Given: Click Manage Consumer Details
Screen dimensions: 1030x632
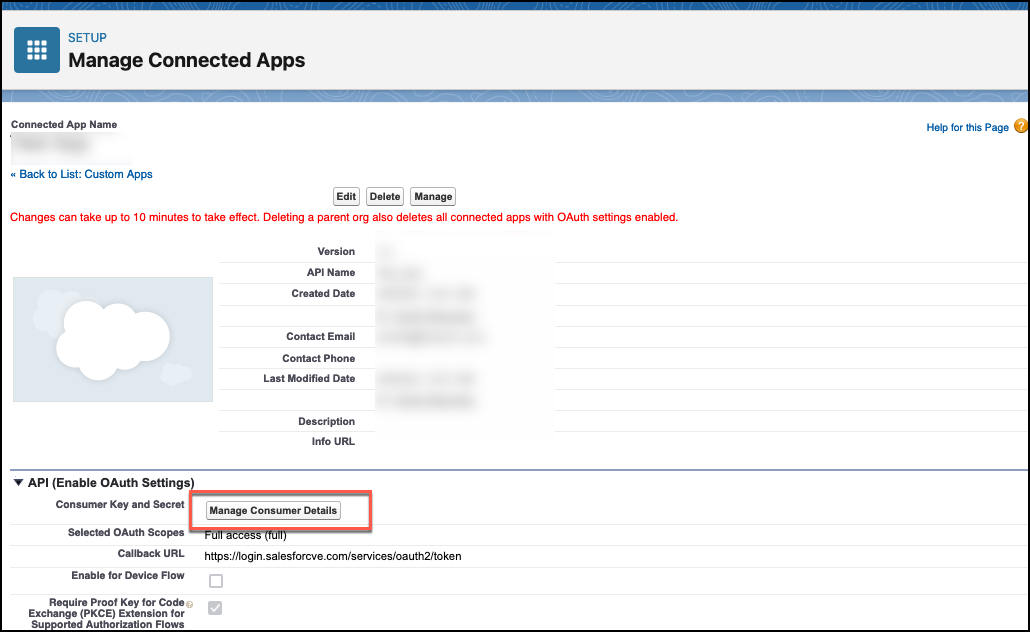Looking at the screenshot, I should pos(272,510).
